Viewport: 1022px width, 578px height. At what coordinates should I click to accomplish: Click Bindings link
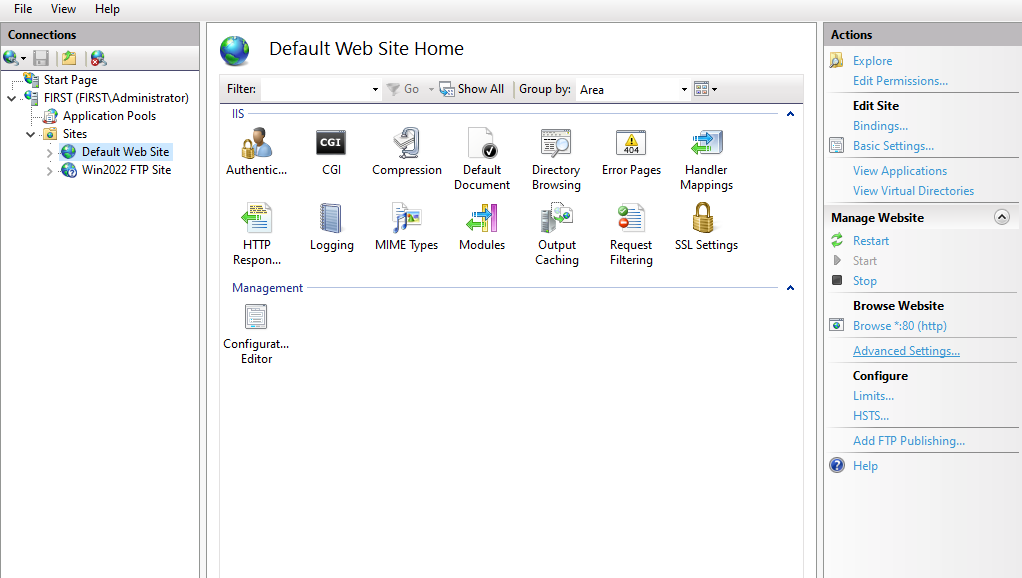(880, 126)
